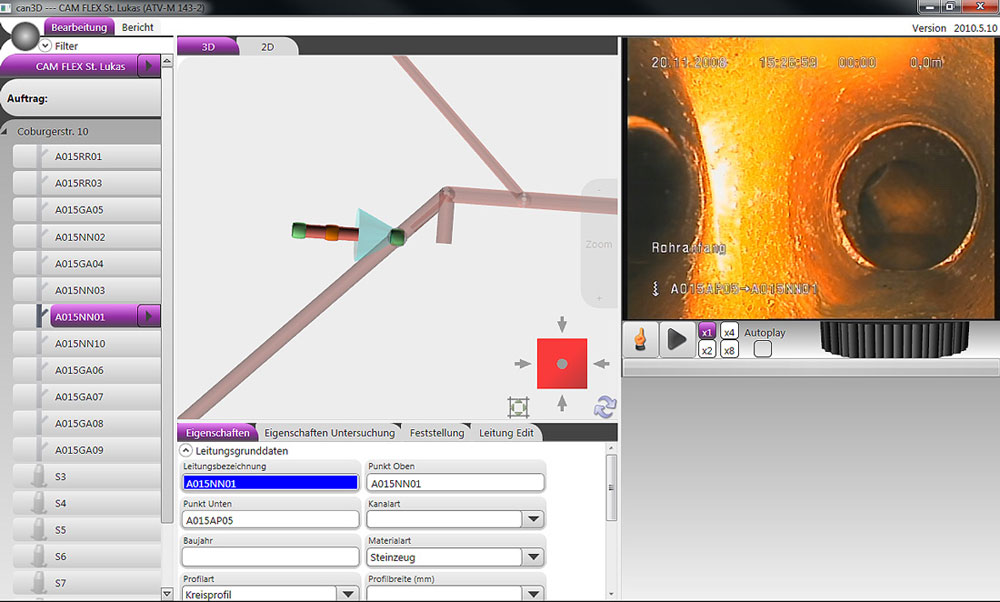The image size is (1000, 602).
Task: Click the arrow right of red square
Action: (x=601, y=364)
